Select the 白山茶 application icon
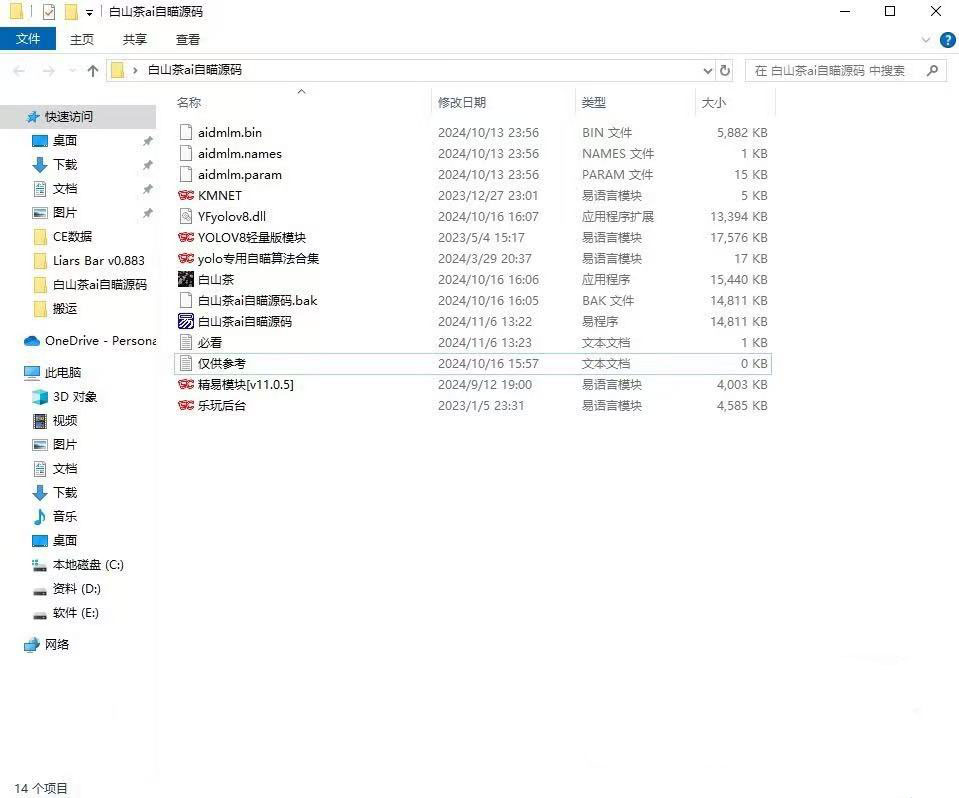The width and height of the screenshot is (959, 798). click(x=186, y=279)
